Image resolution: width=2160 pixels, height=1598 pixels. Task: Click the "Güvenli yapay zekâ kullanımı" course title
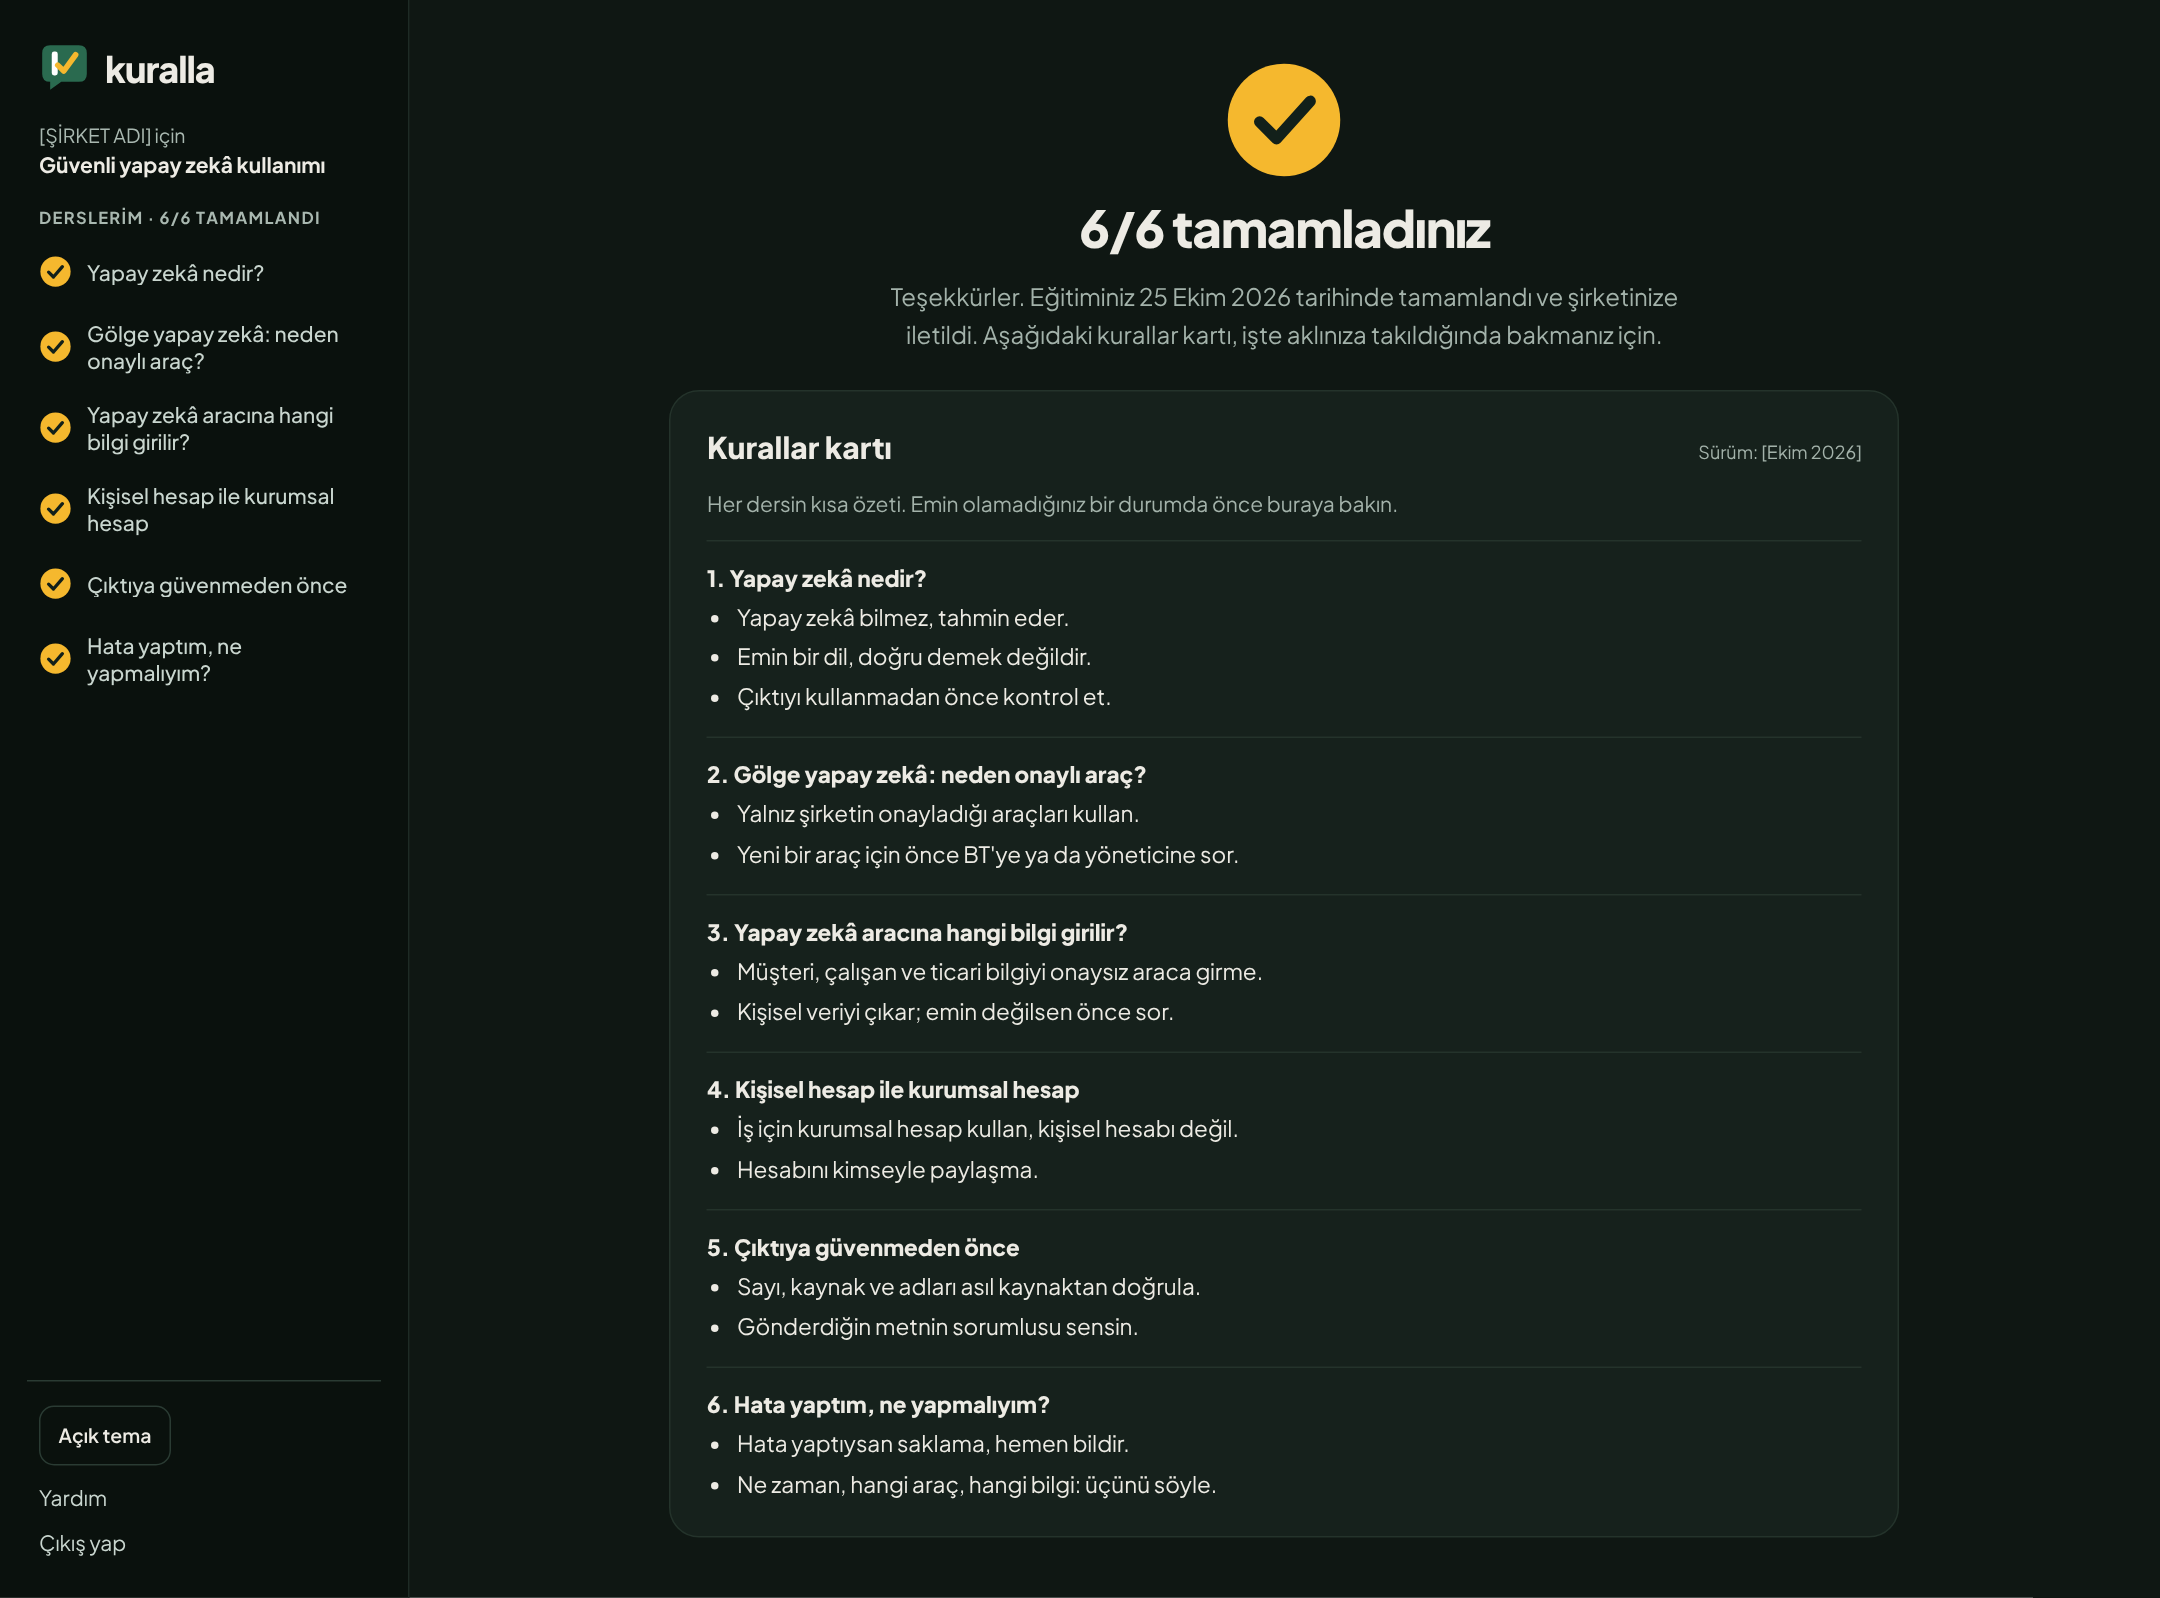pos(182,166)
